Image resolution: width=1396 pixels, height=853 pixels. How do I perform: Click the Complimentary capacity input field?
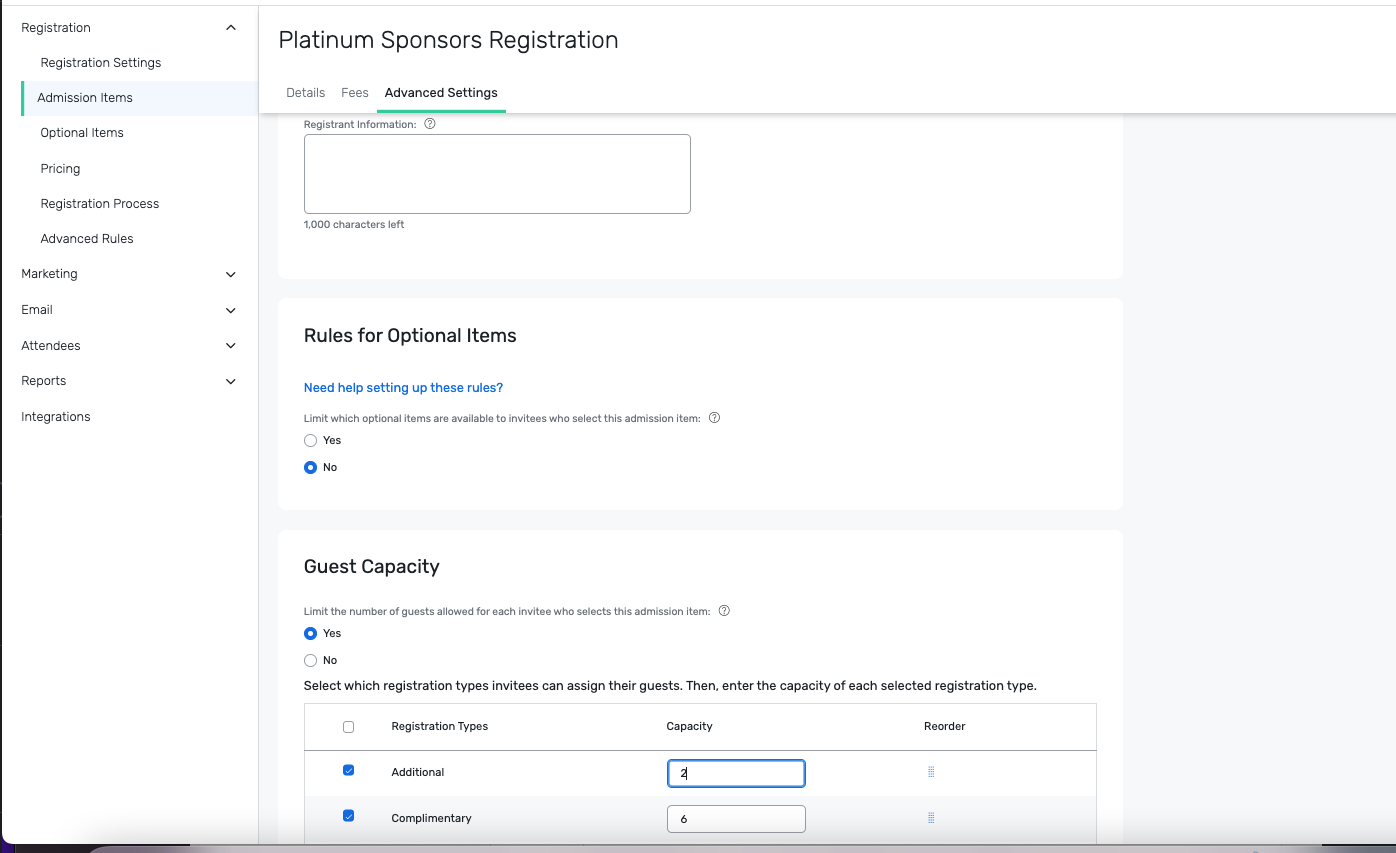[x=736, y=819]
